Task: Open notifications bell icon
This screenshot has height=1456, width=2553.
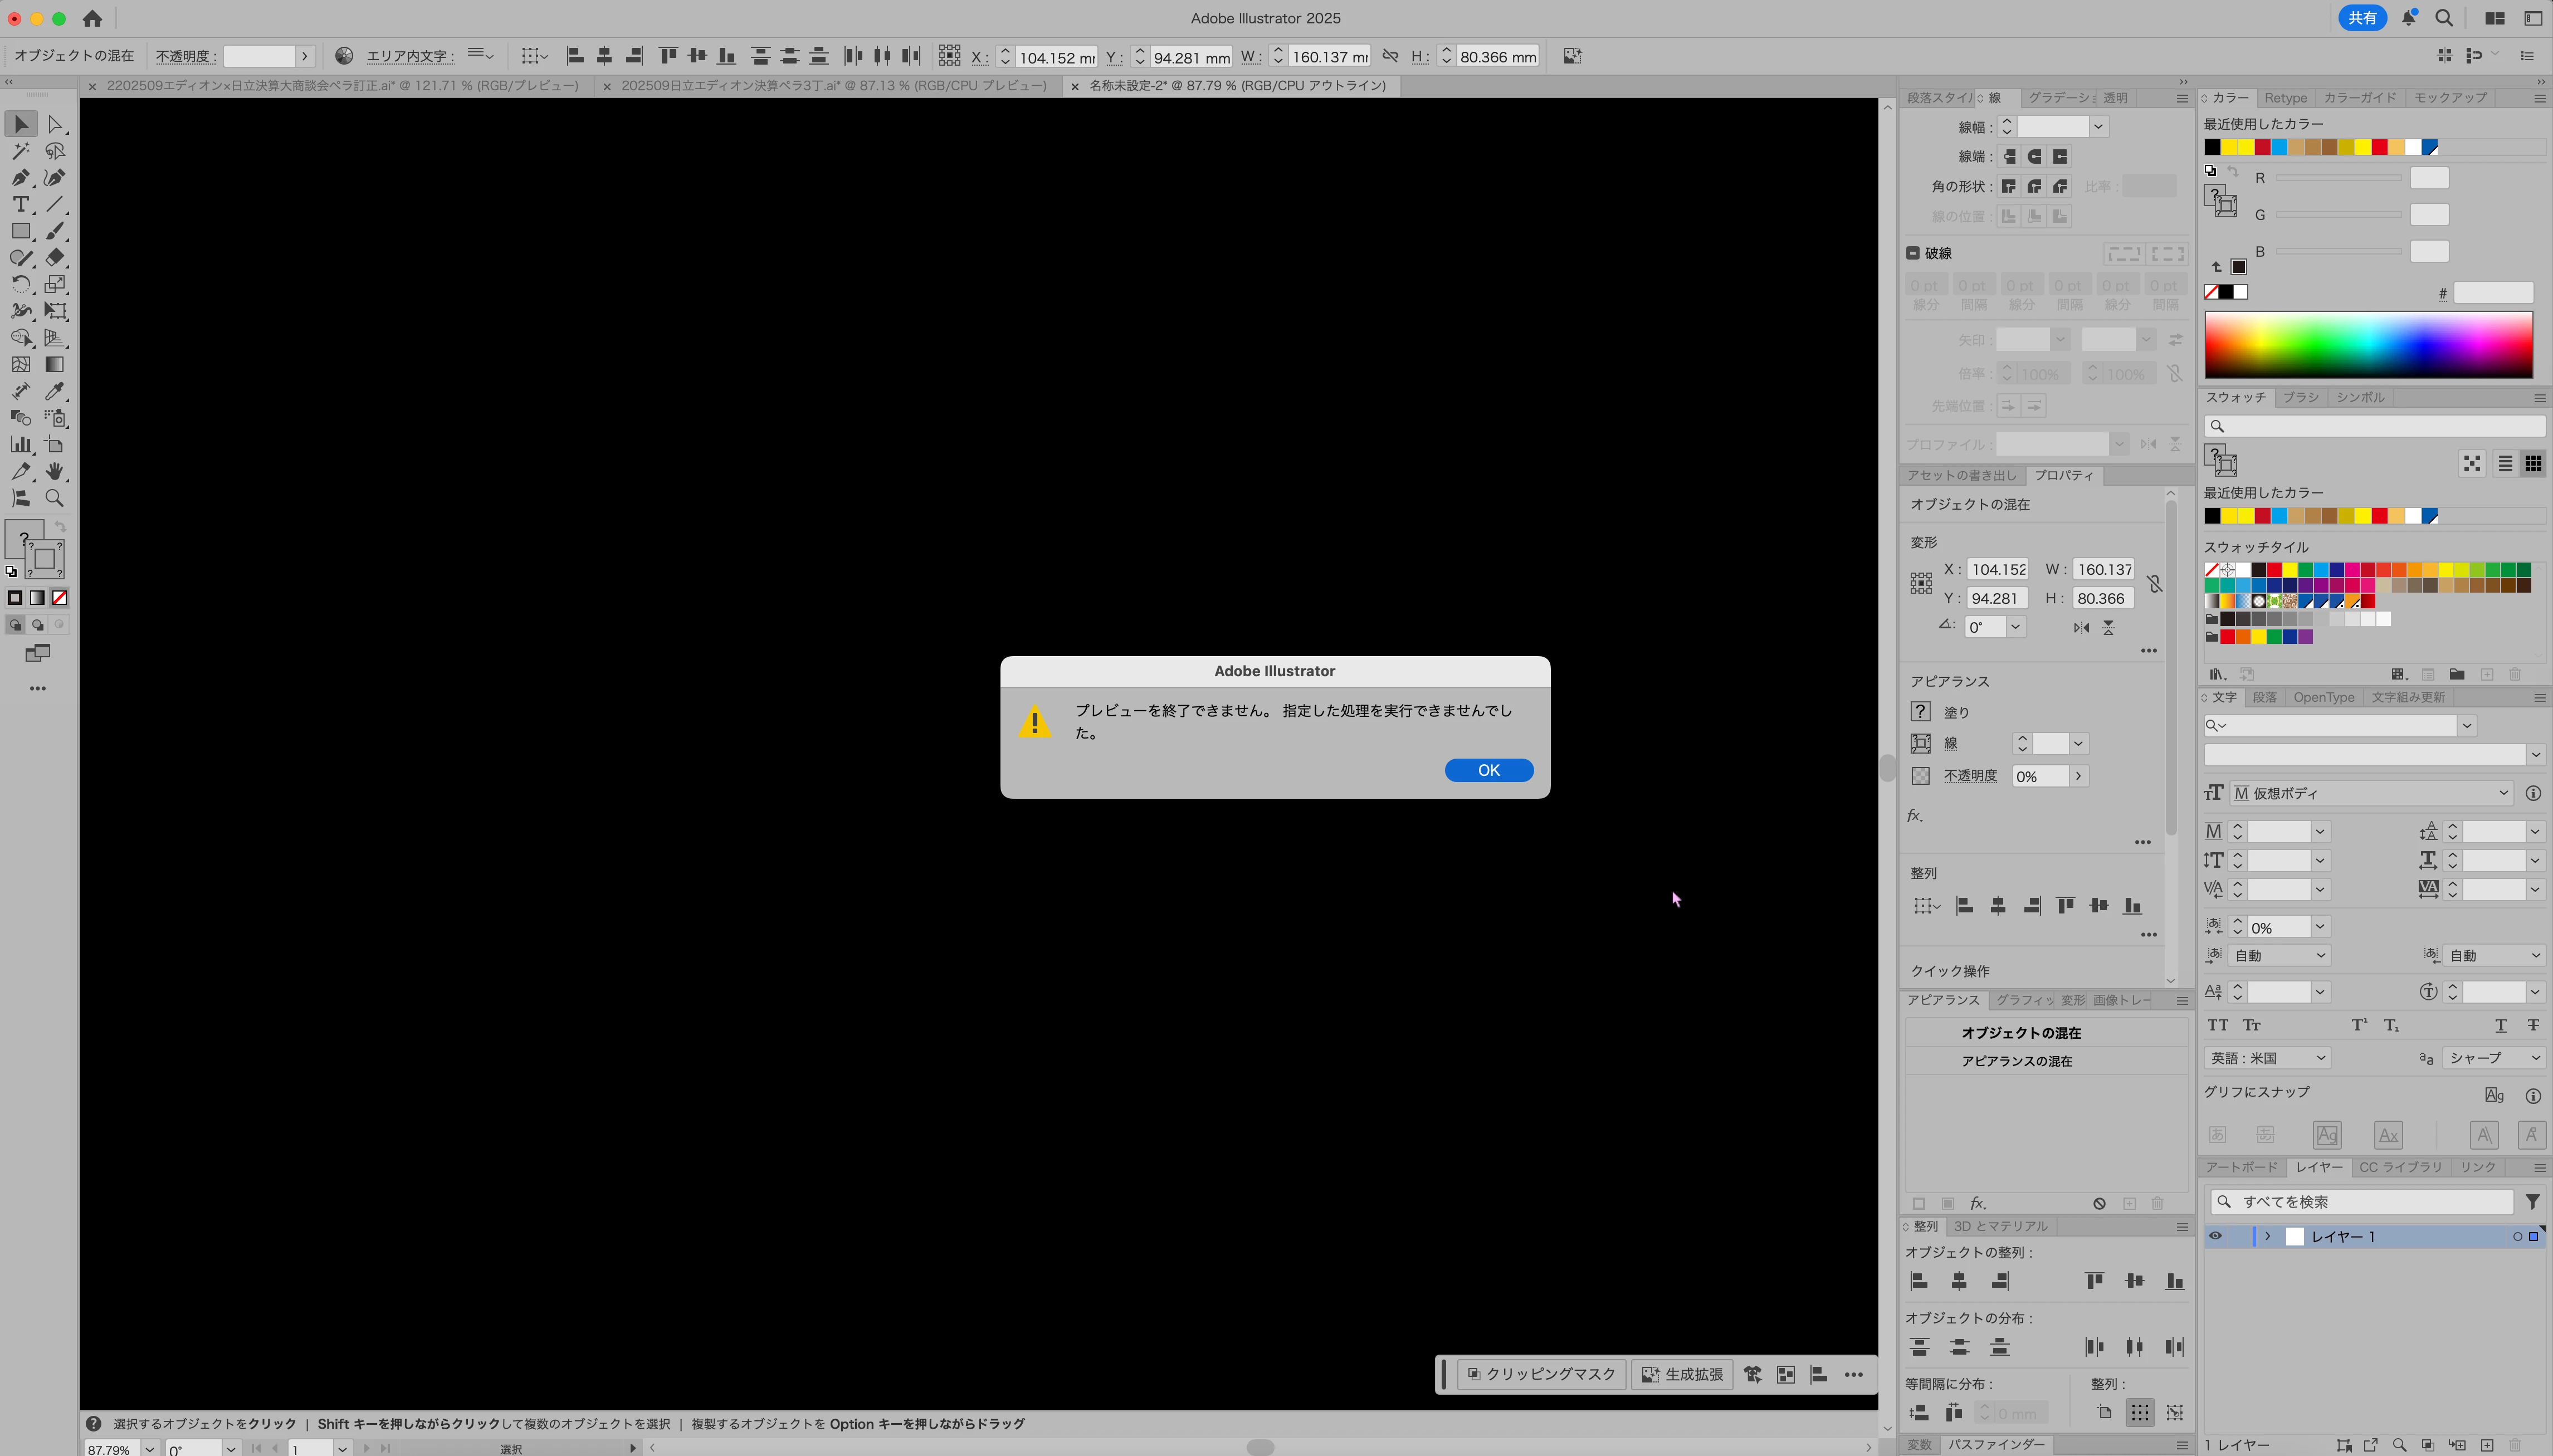Action: tap(2409, 18)
